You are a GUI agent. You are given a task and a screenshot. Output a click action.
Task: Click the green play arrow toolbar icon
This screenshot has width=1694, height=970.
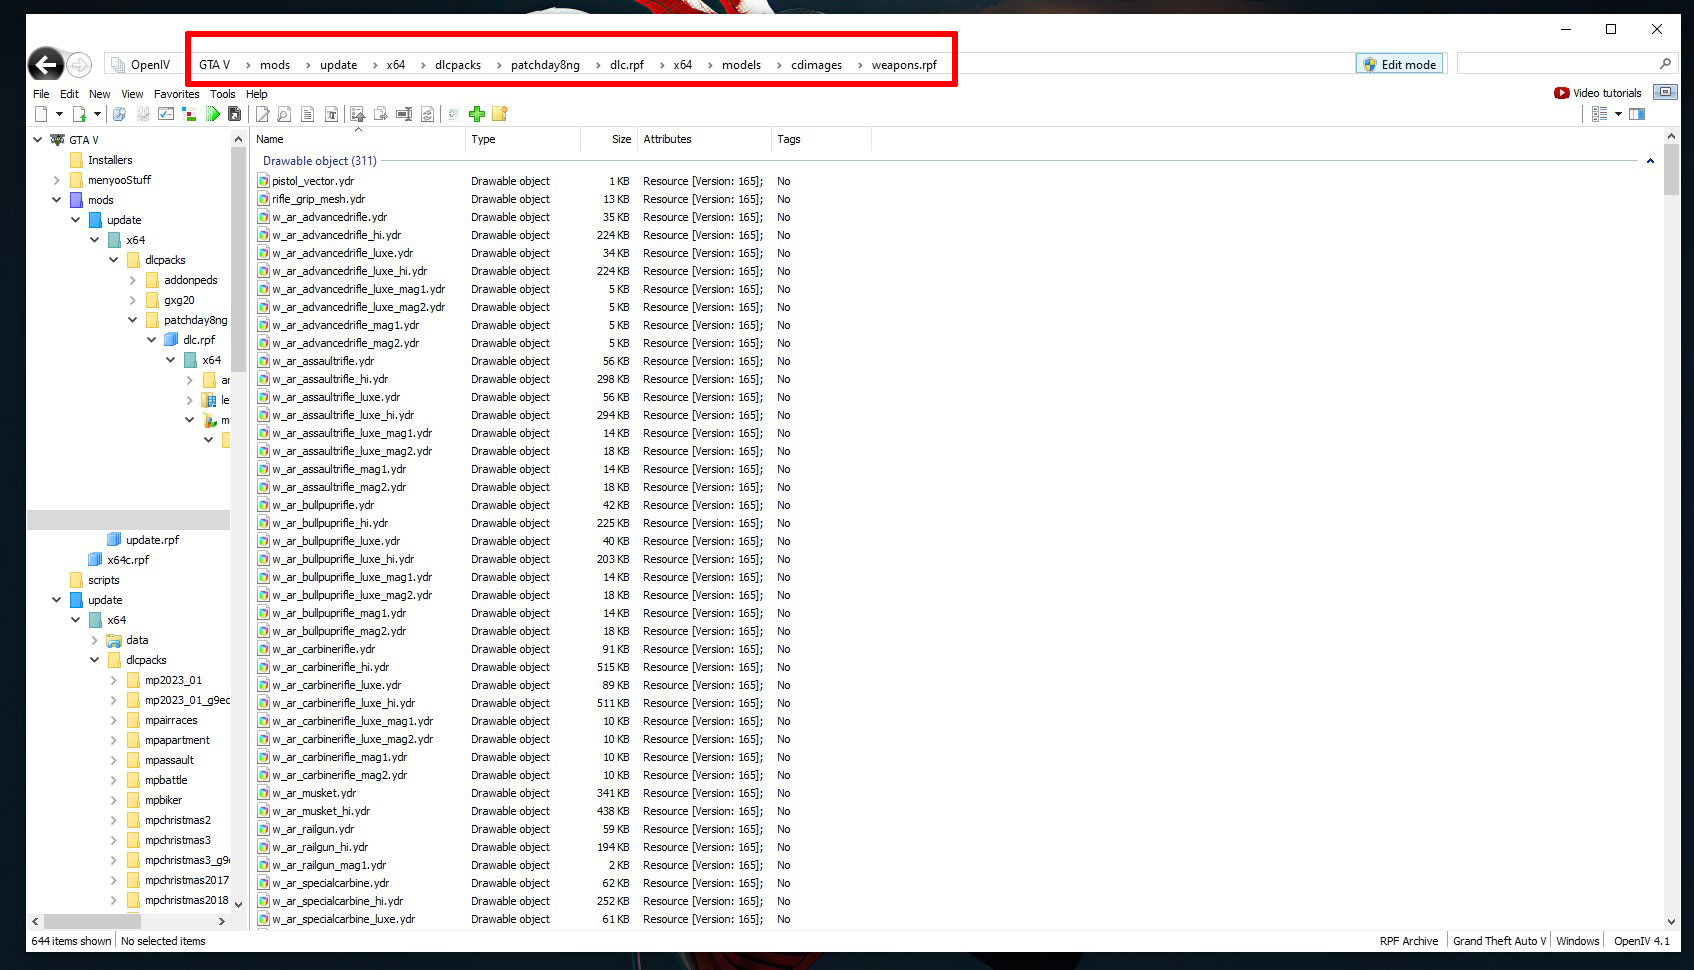(x=213, y=114)
